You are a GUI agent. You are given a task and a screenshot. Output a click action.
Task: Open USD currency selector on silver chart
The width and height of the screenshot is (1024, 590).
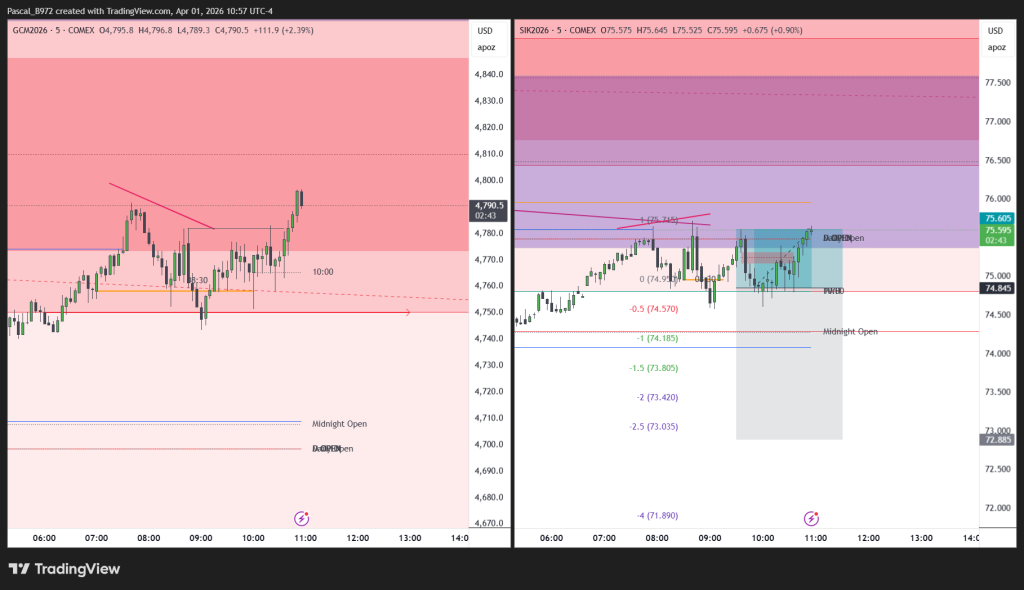996,31
